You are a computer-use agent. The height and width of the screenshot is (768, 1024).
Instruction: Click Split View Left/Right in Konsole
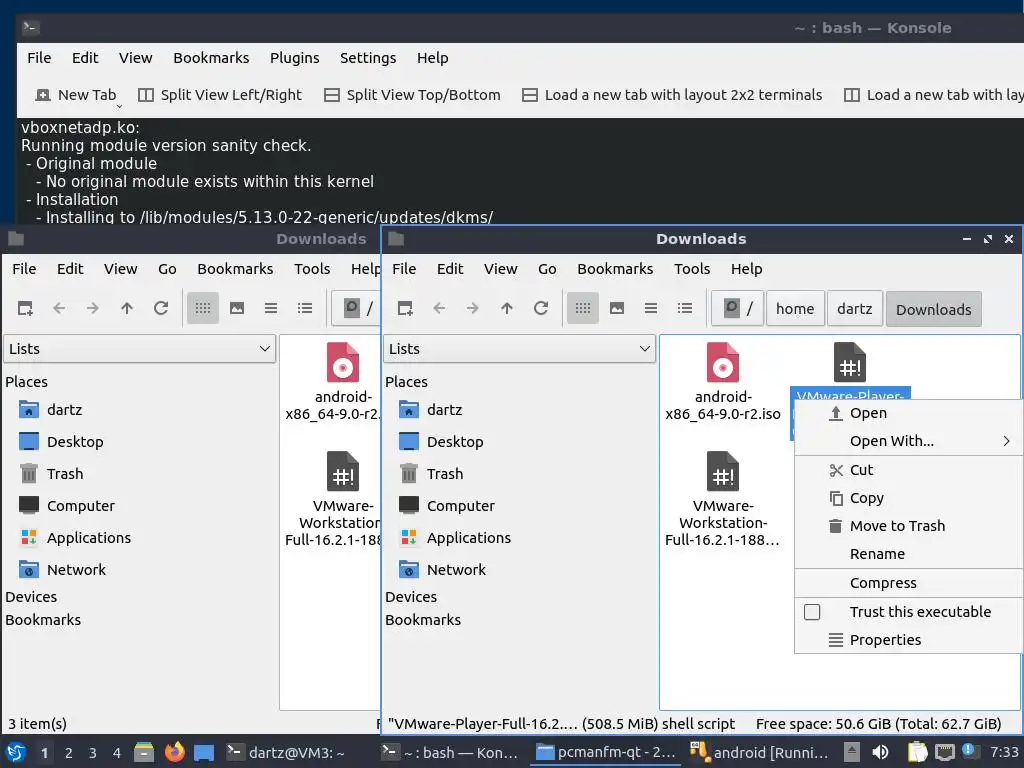pyautogui.click(x=220, y=95)
